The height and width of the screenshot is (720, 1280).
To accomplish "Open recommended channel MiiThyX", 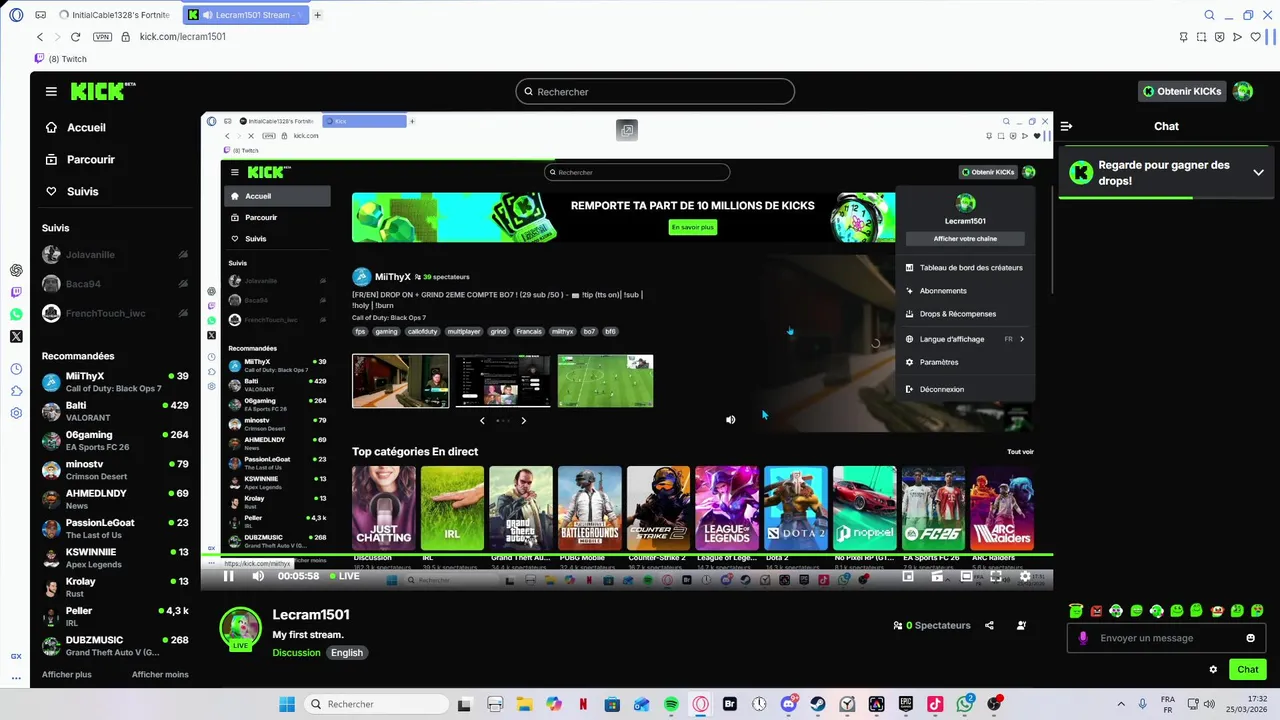I will (x=115, y=382).
